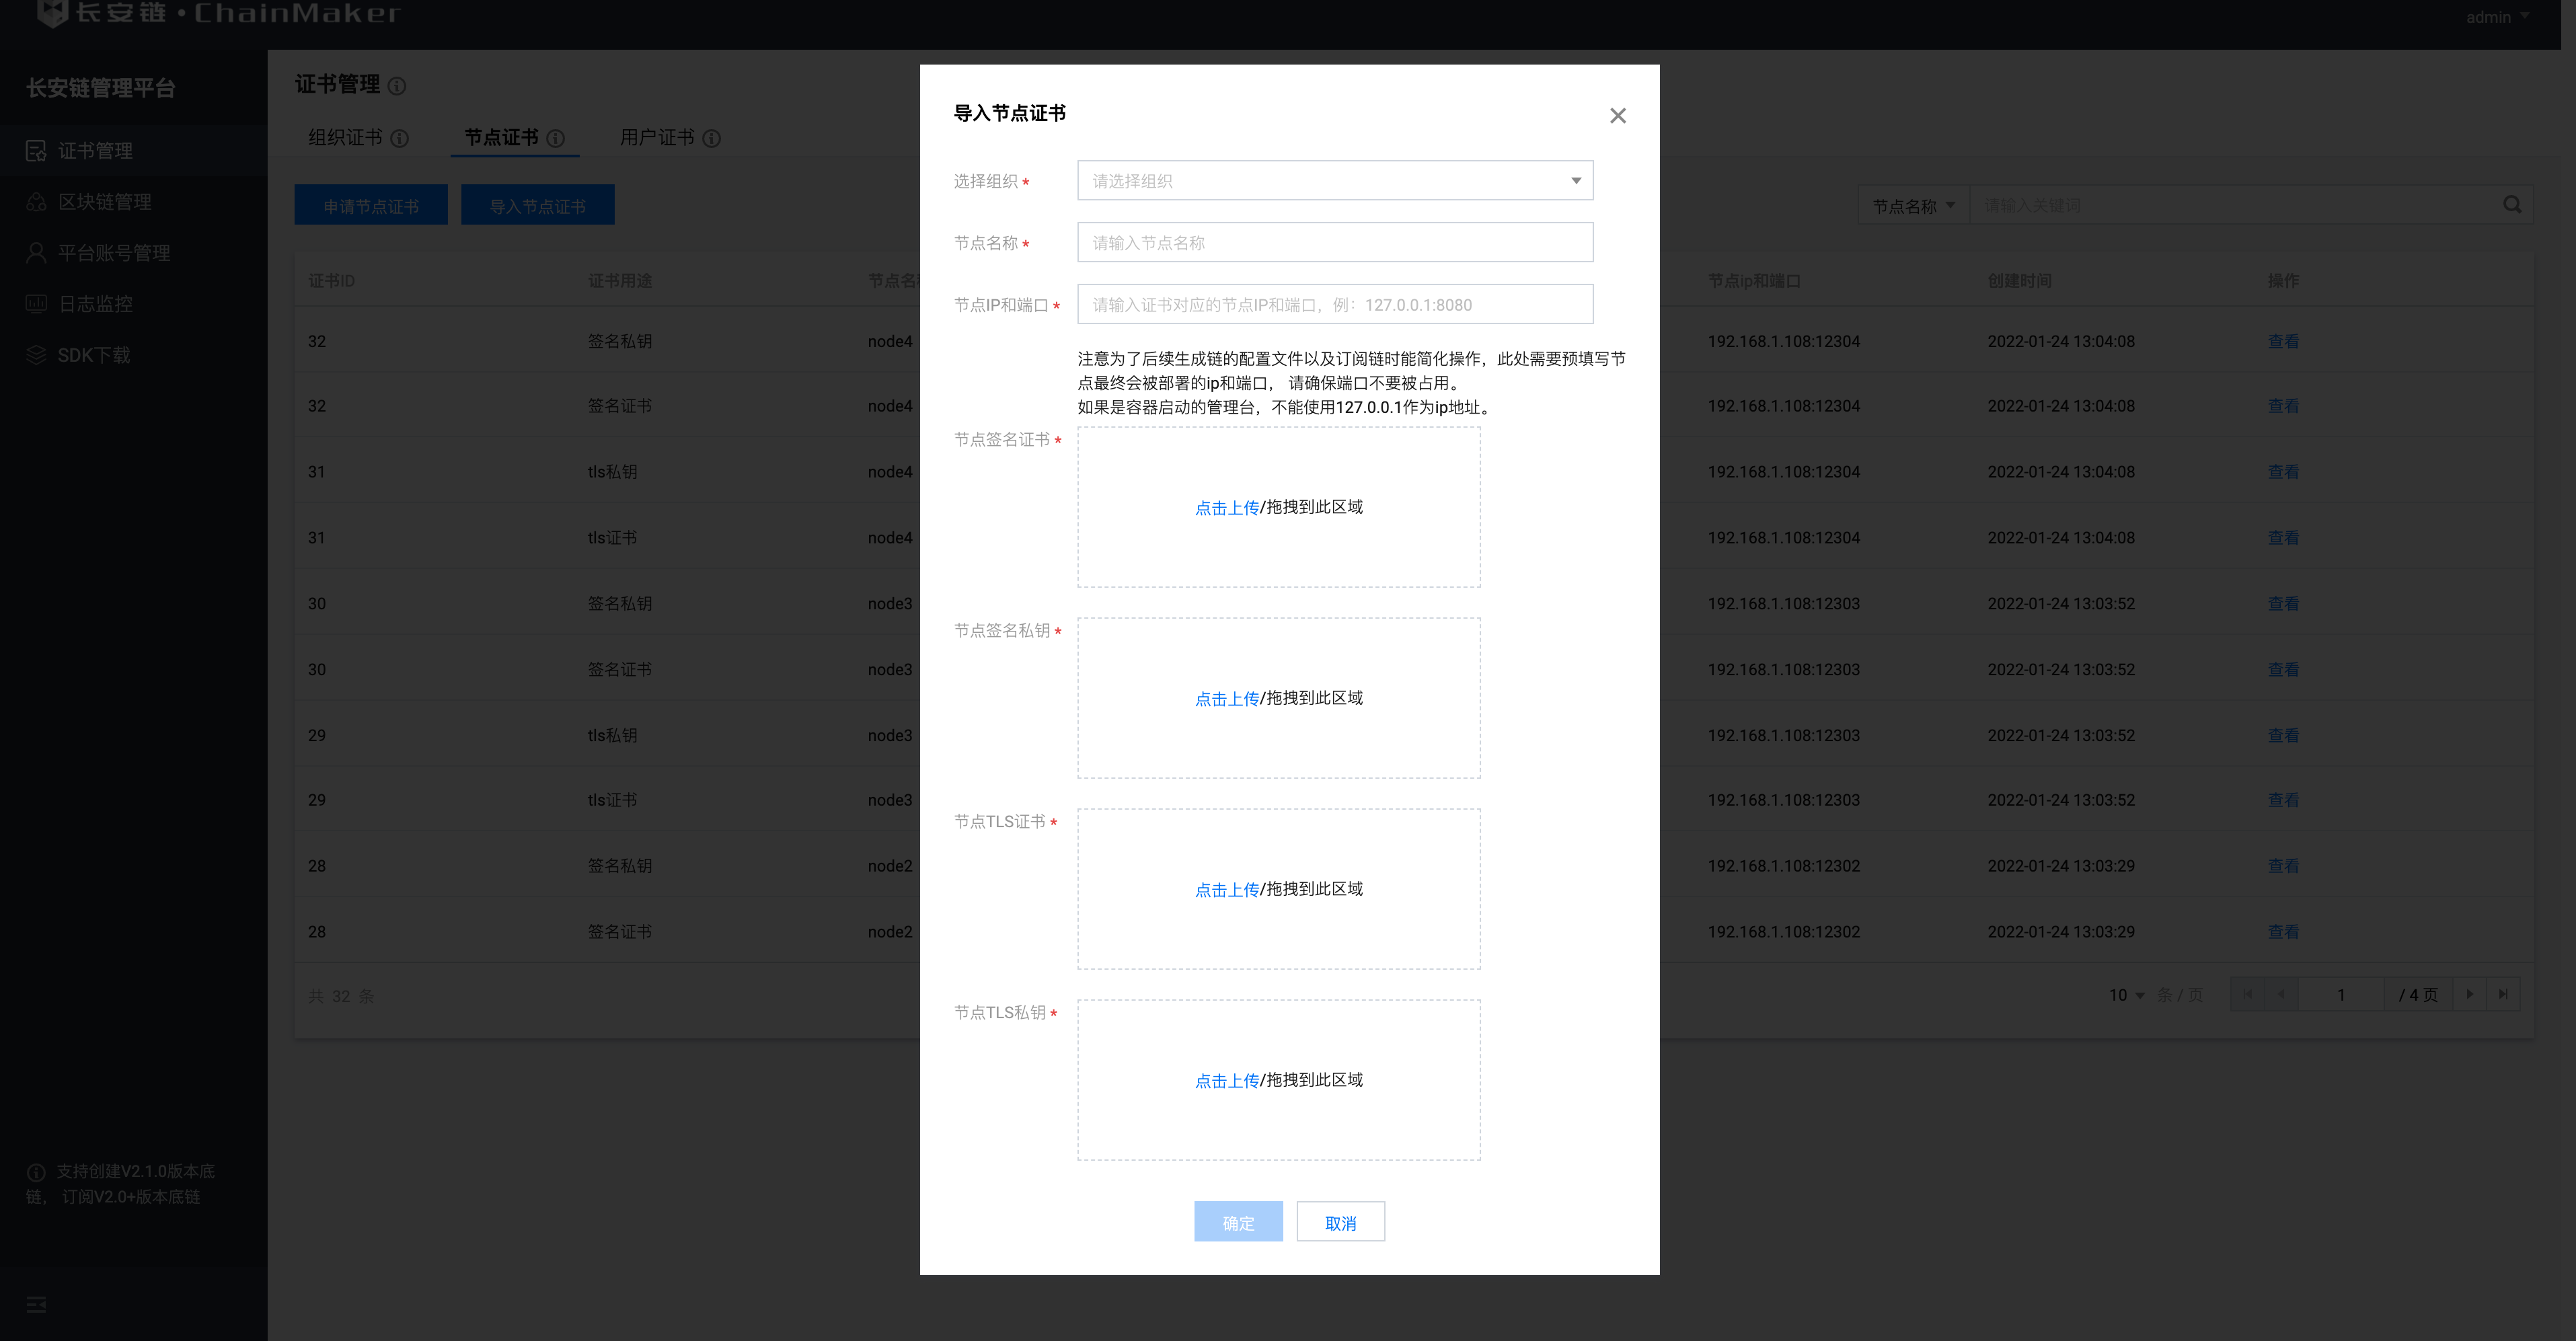Click 查看 for the ID 29 tls私钥 row
Viewport: 2576px width, 1341px height.
pyautogui.click(x=2283, y=736)
